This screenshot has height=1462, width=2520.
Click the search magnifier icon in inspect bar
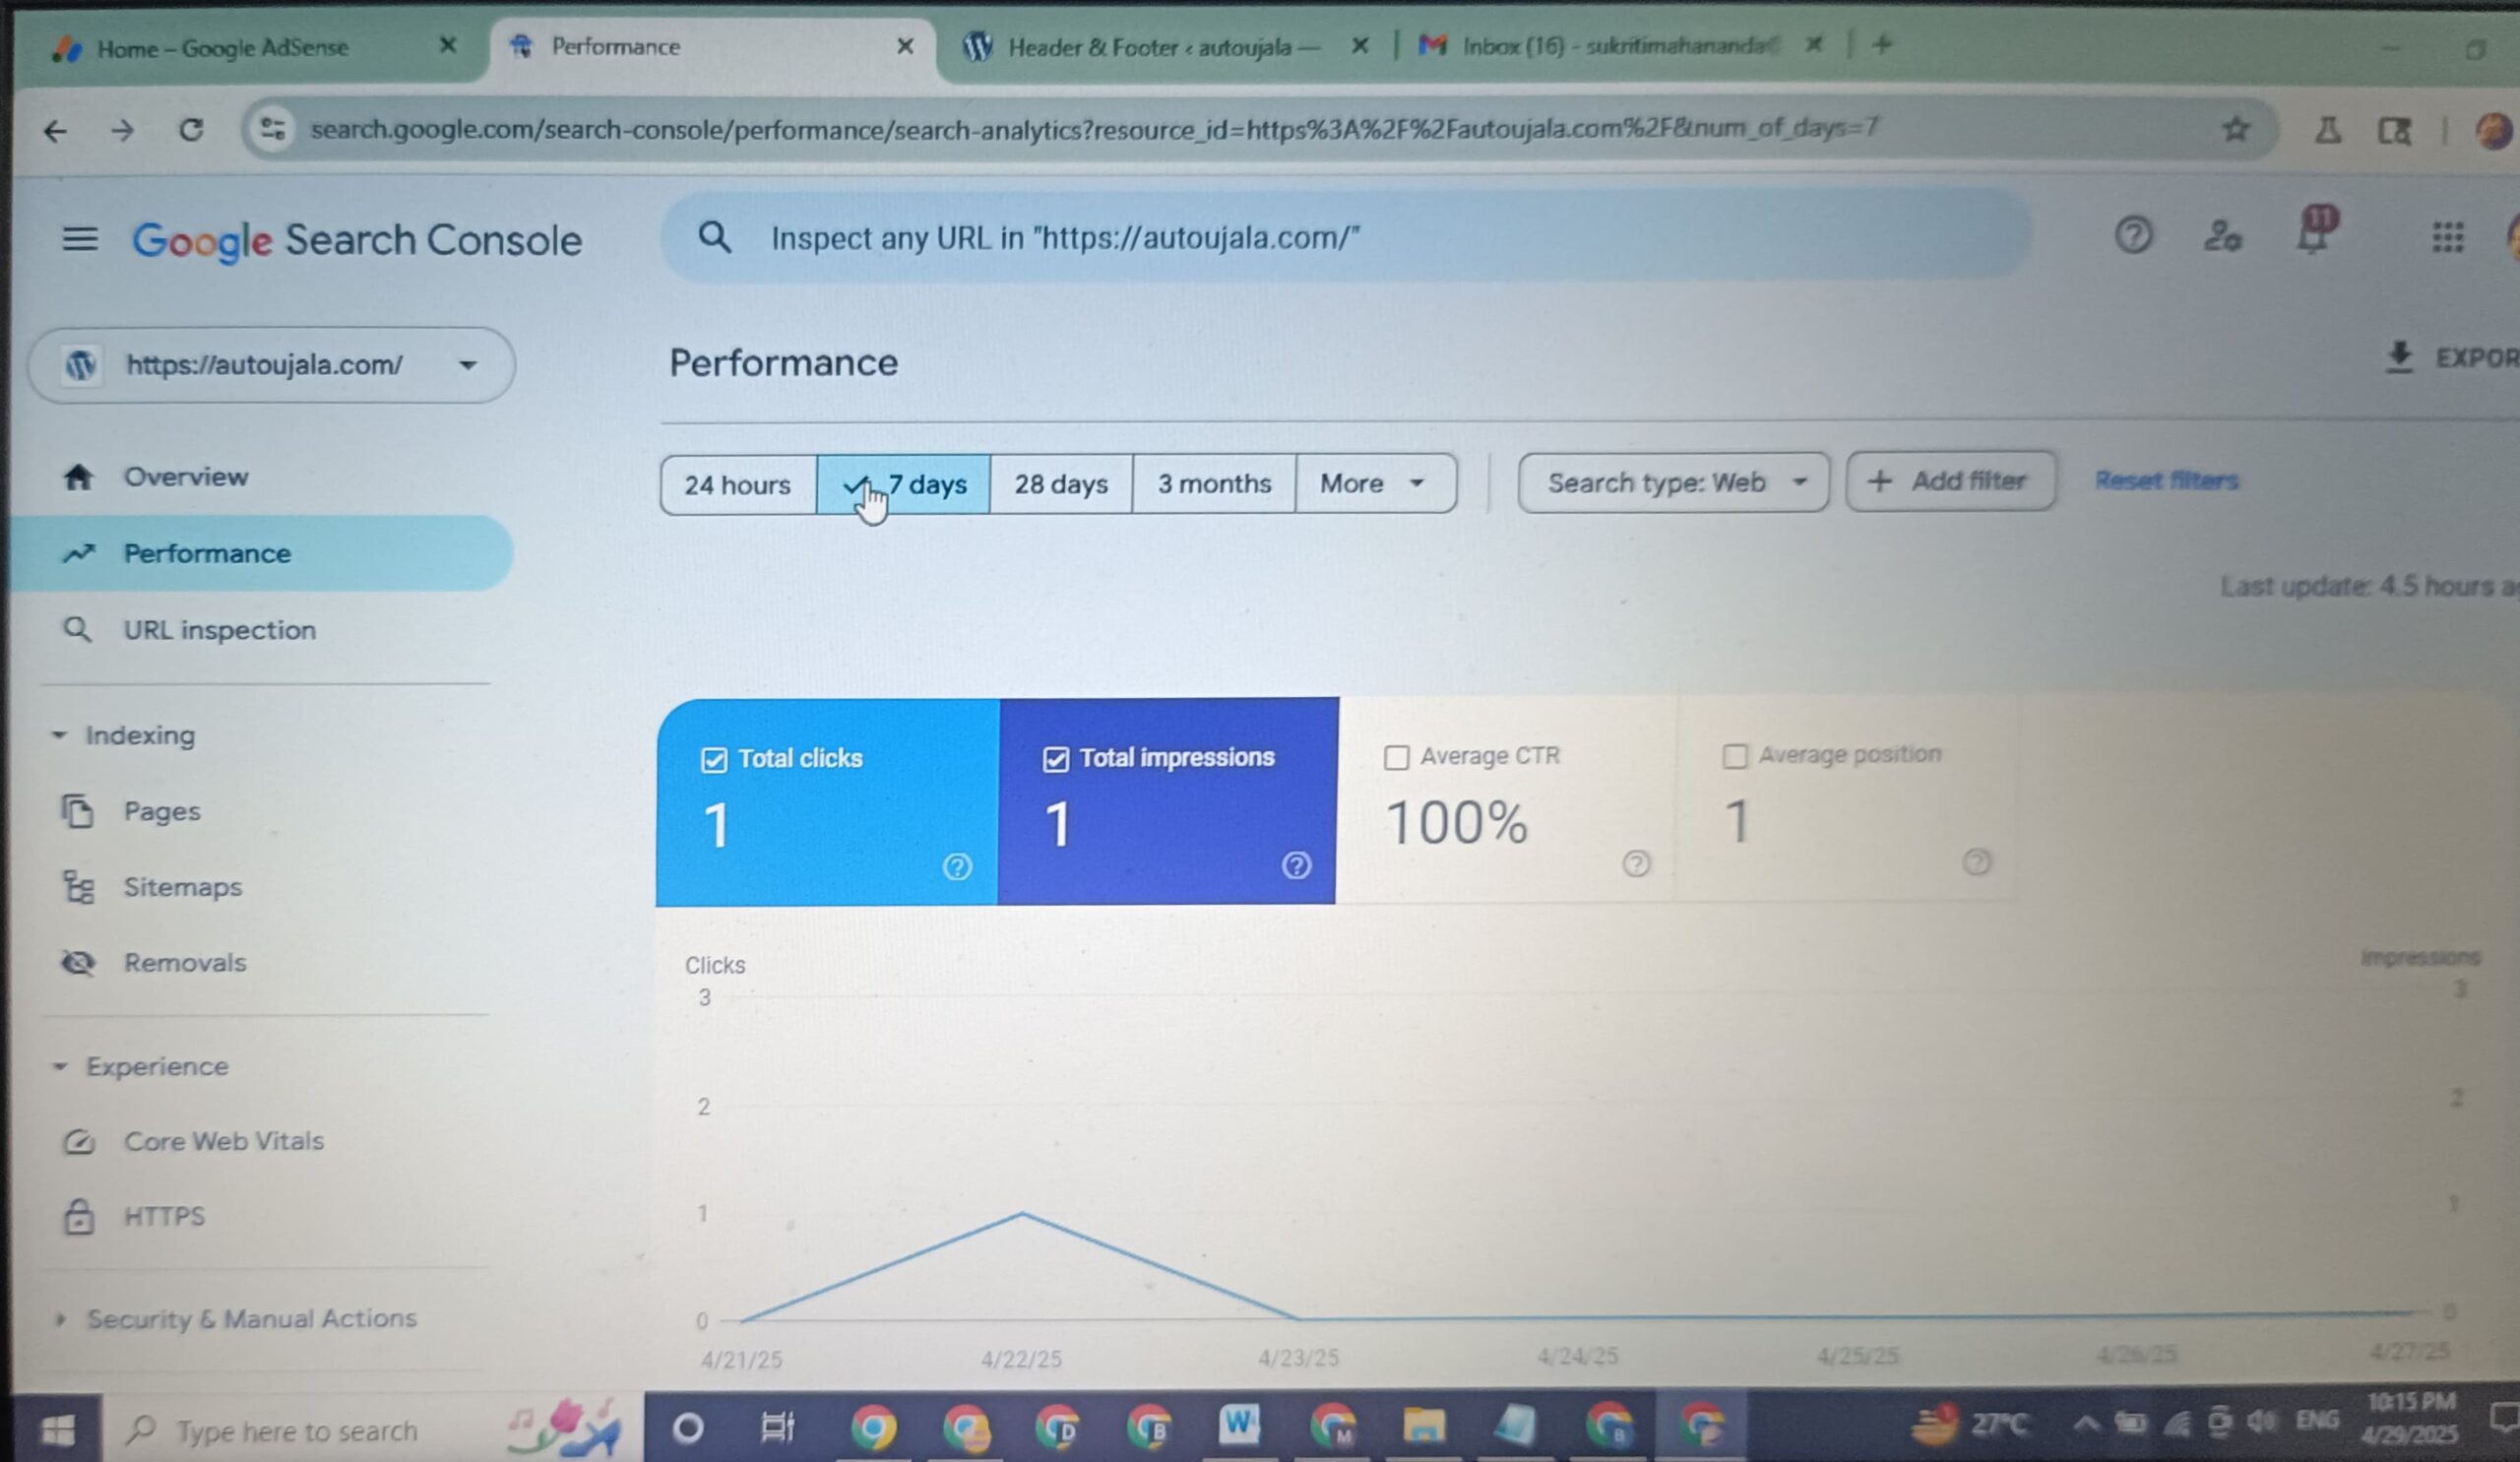pyautogui.click(x=714, y=237)
